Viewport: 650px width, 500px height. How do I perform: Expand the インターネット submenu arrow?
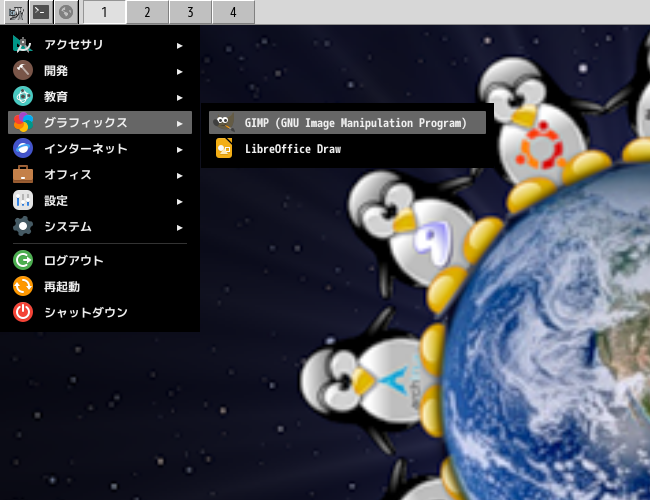(x=179, y=150)
